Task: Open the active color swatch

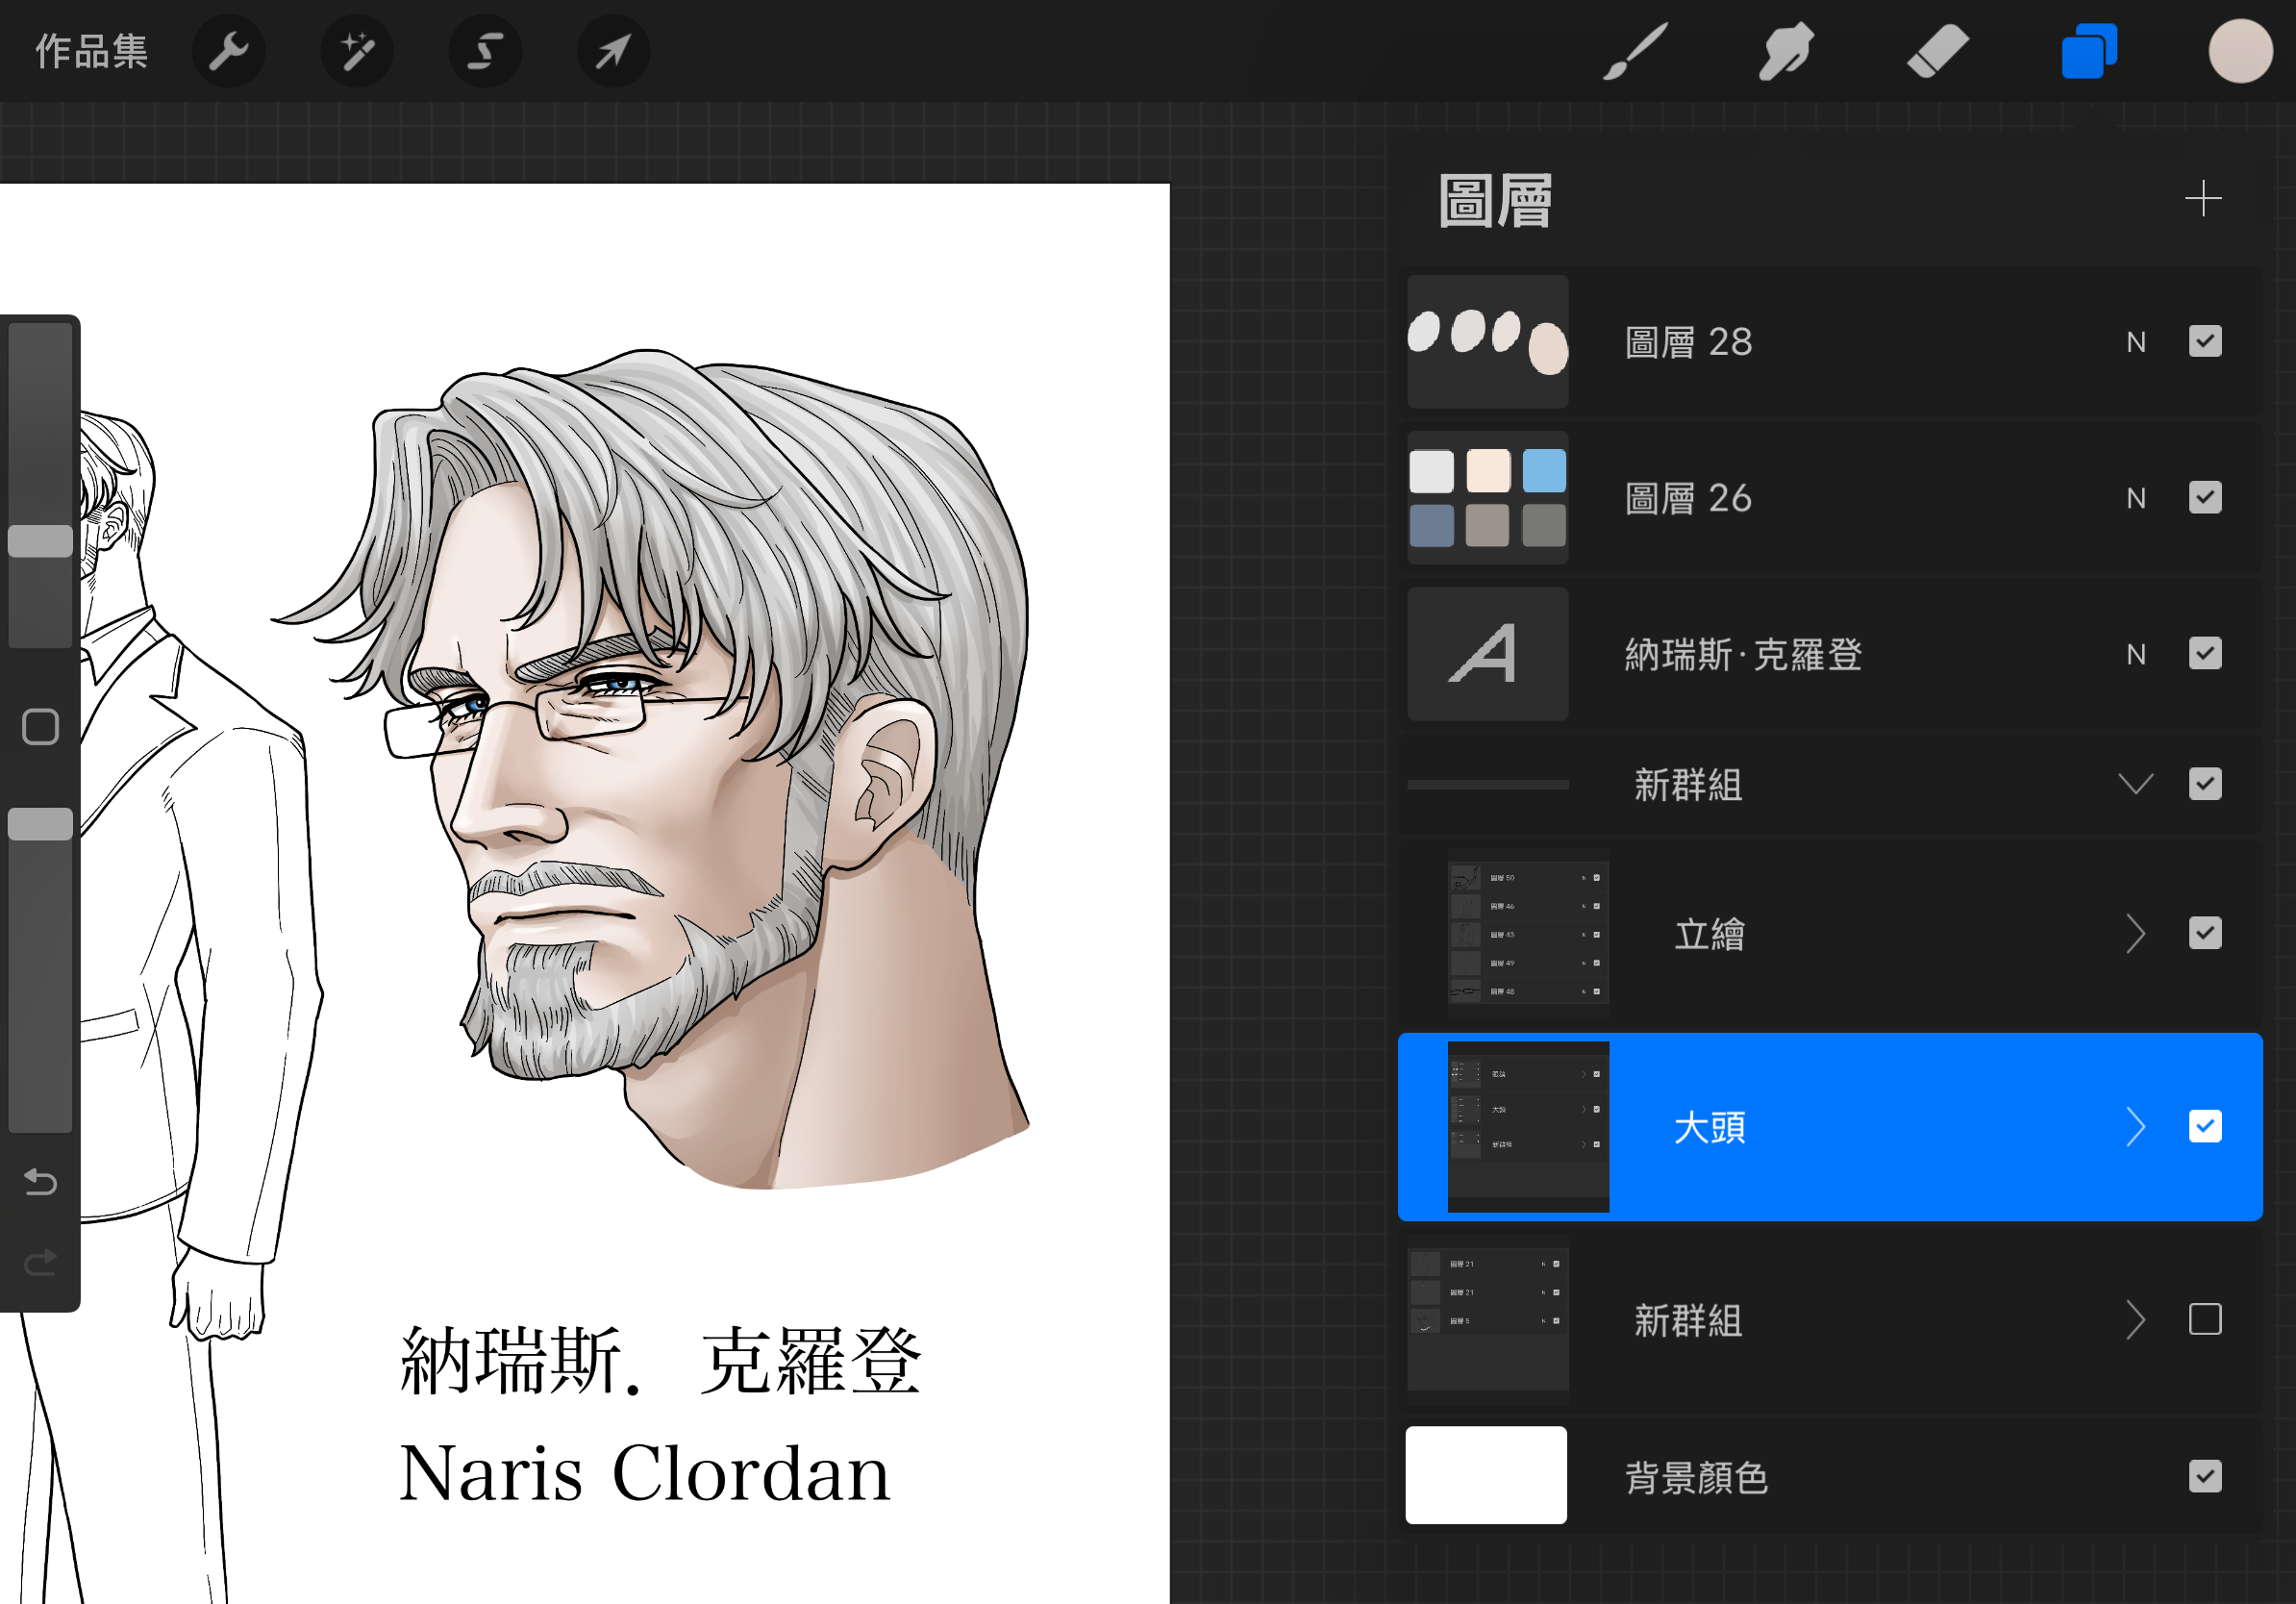Action: tap(2240, 51)
